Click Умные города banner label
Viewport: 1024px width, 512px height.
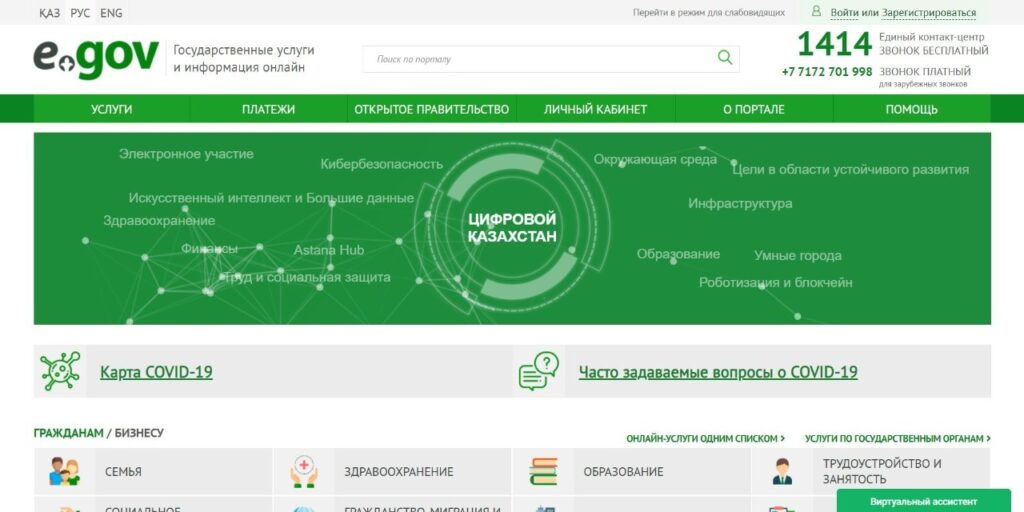797,255
